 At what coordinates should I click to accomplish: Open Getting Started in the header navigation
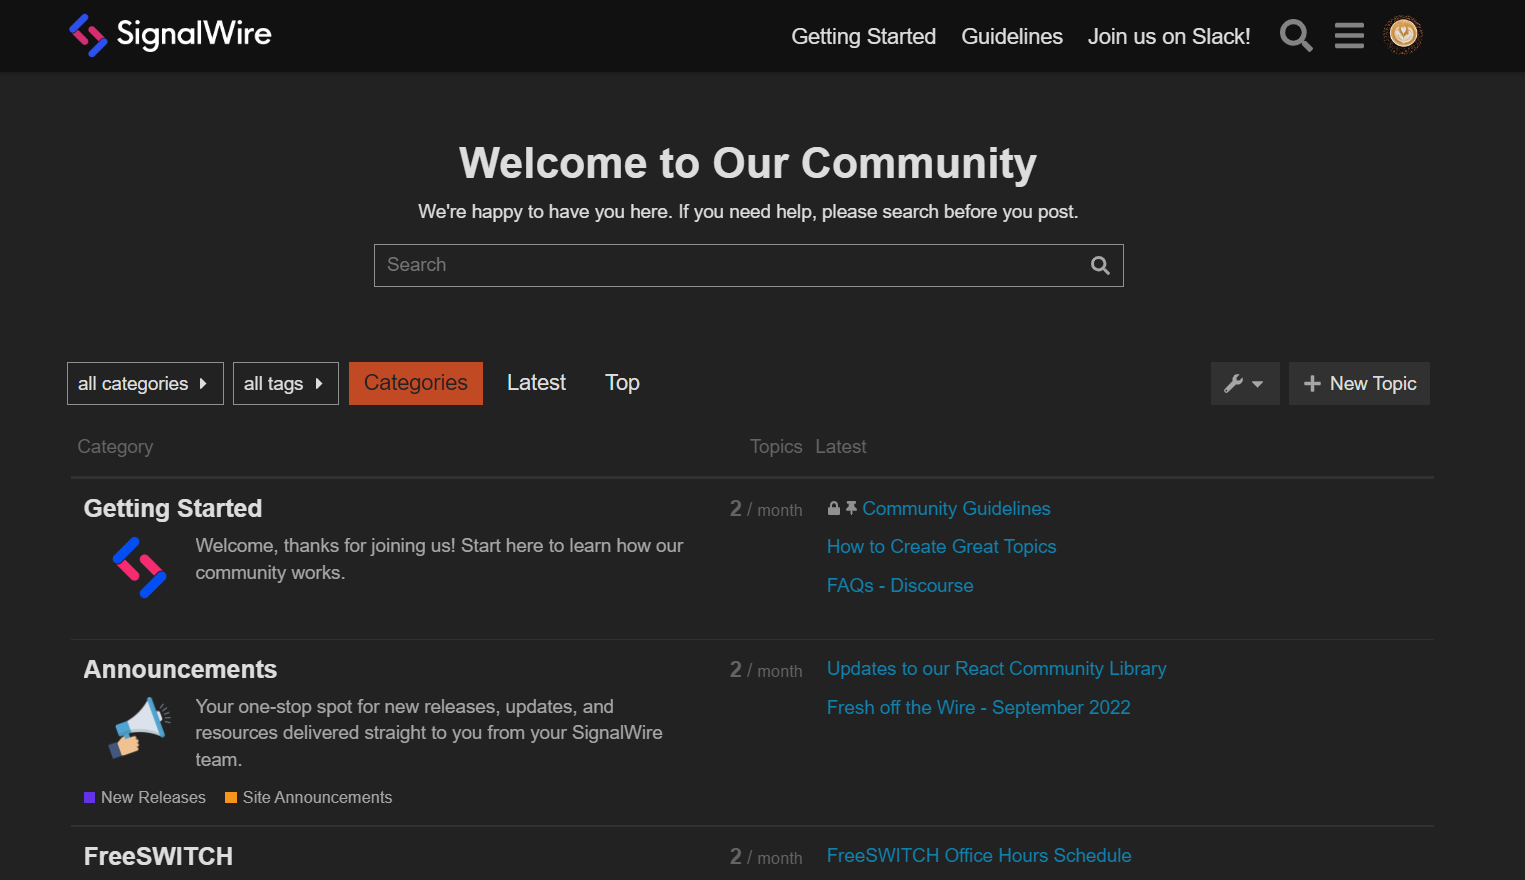coord(864,37)
